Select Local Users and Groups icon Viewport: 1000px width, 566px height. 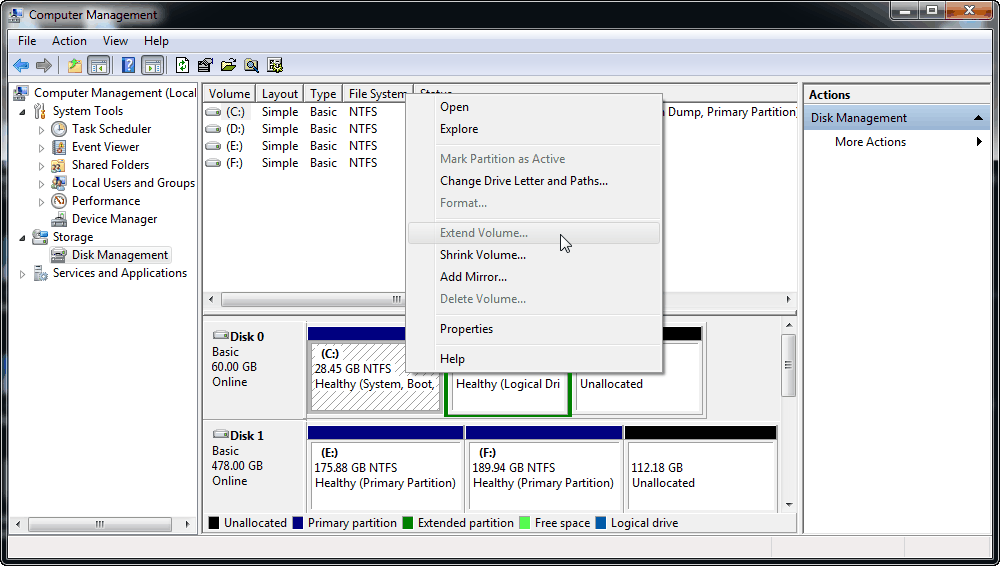pyautogui.click(x=59, y=183)
